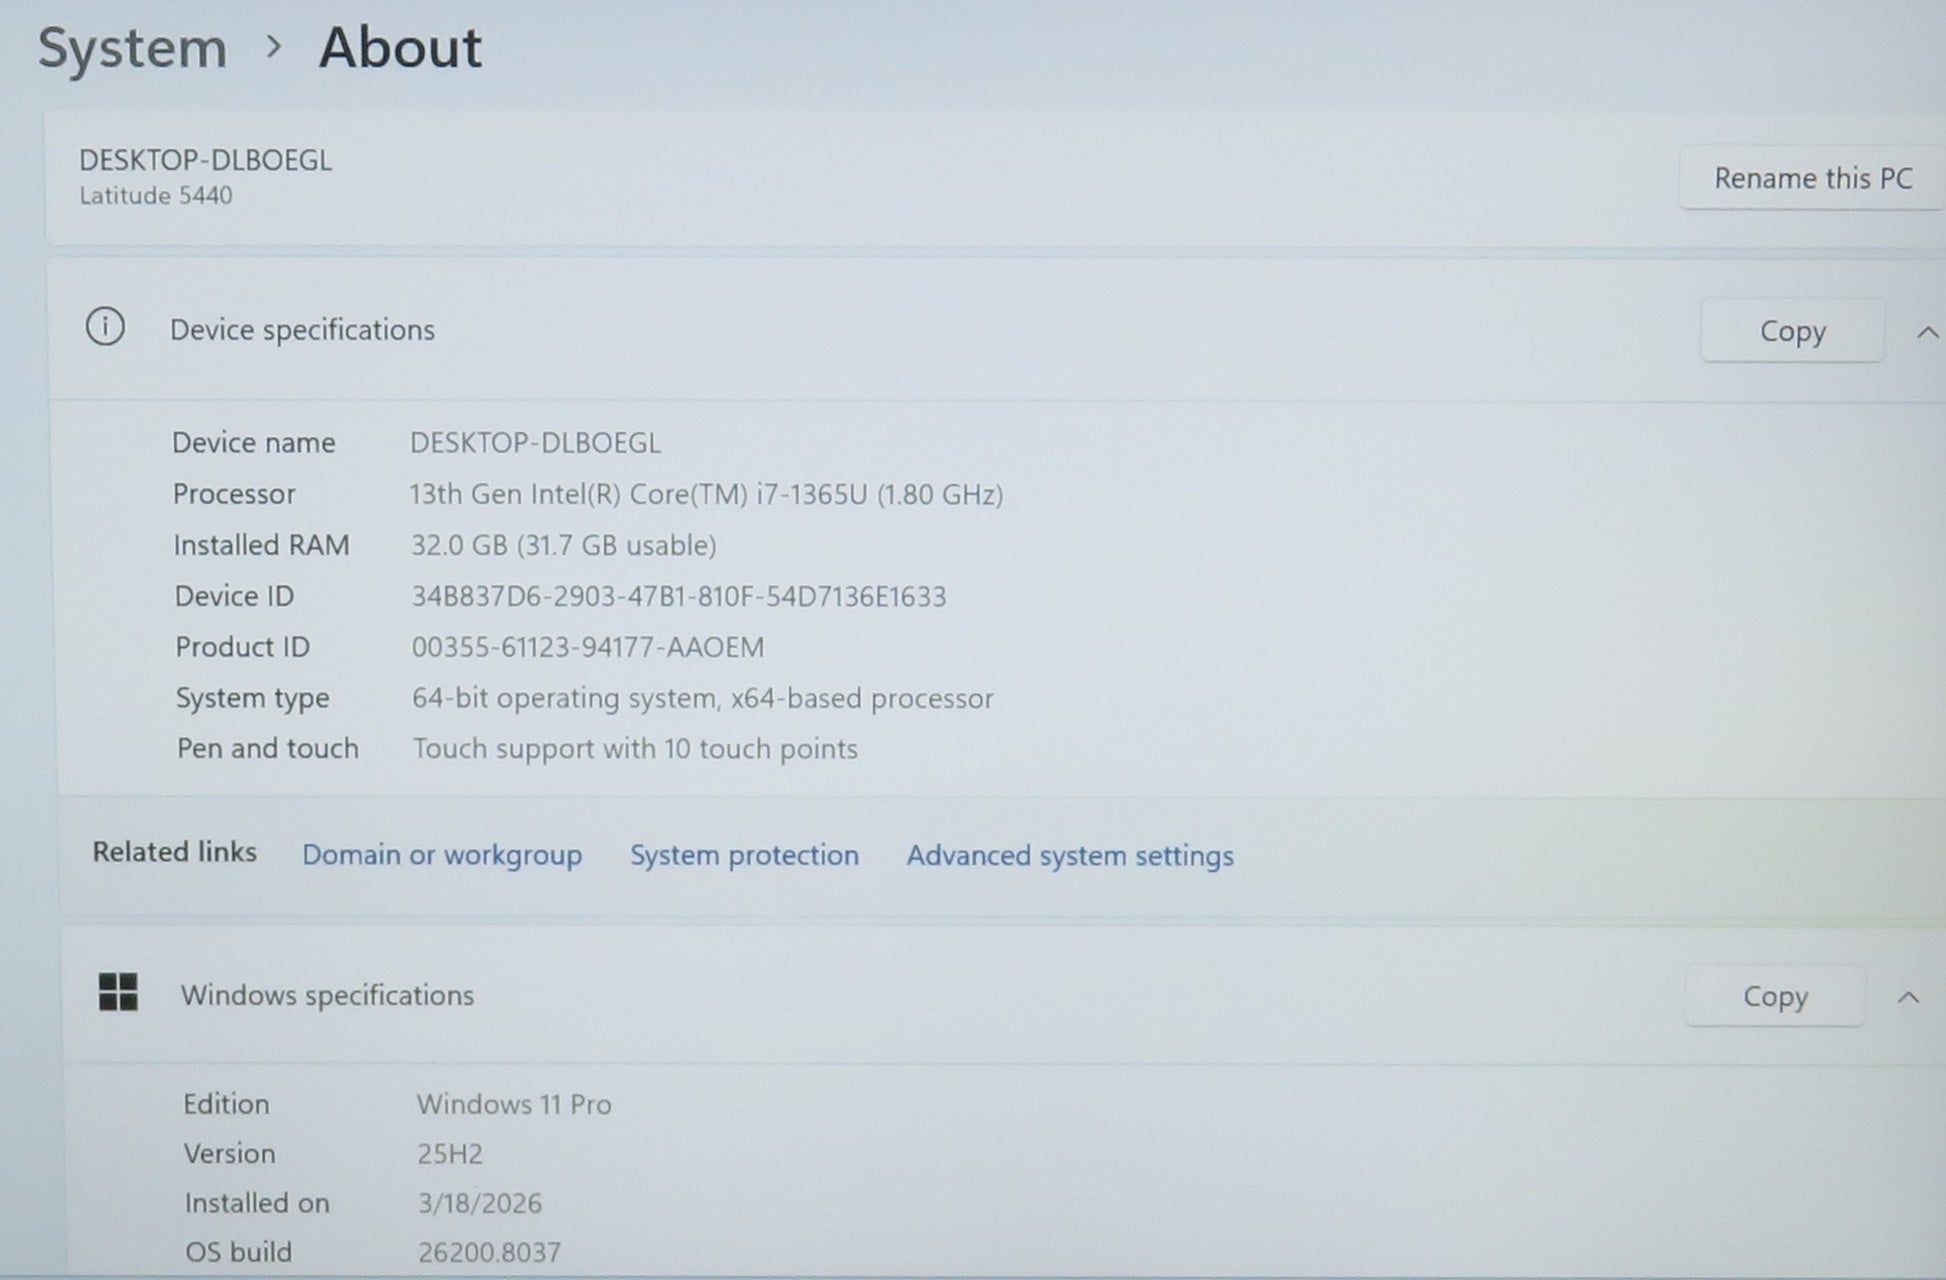Viewport: 1946px width, 1280px height.
Task: Click the About breadcrumb title
Action: coord(400,47)
